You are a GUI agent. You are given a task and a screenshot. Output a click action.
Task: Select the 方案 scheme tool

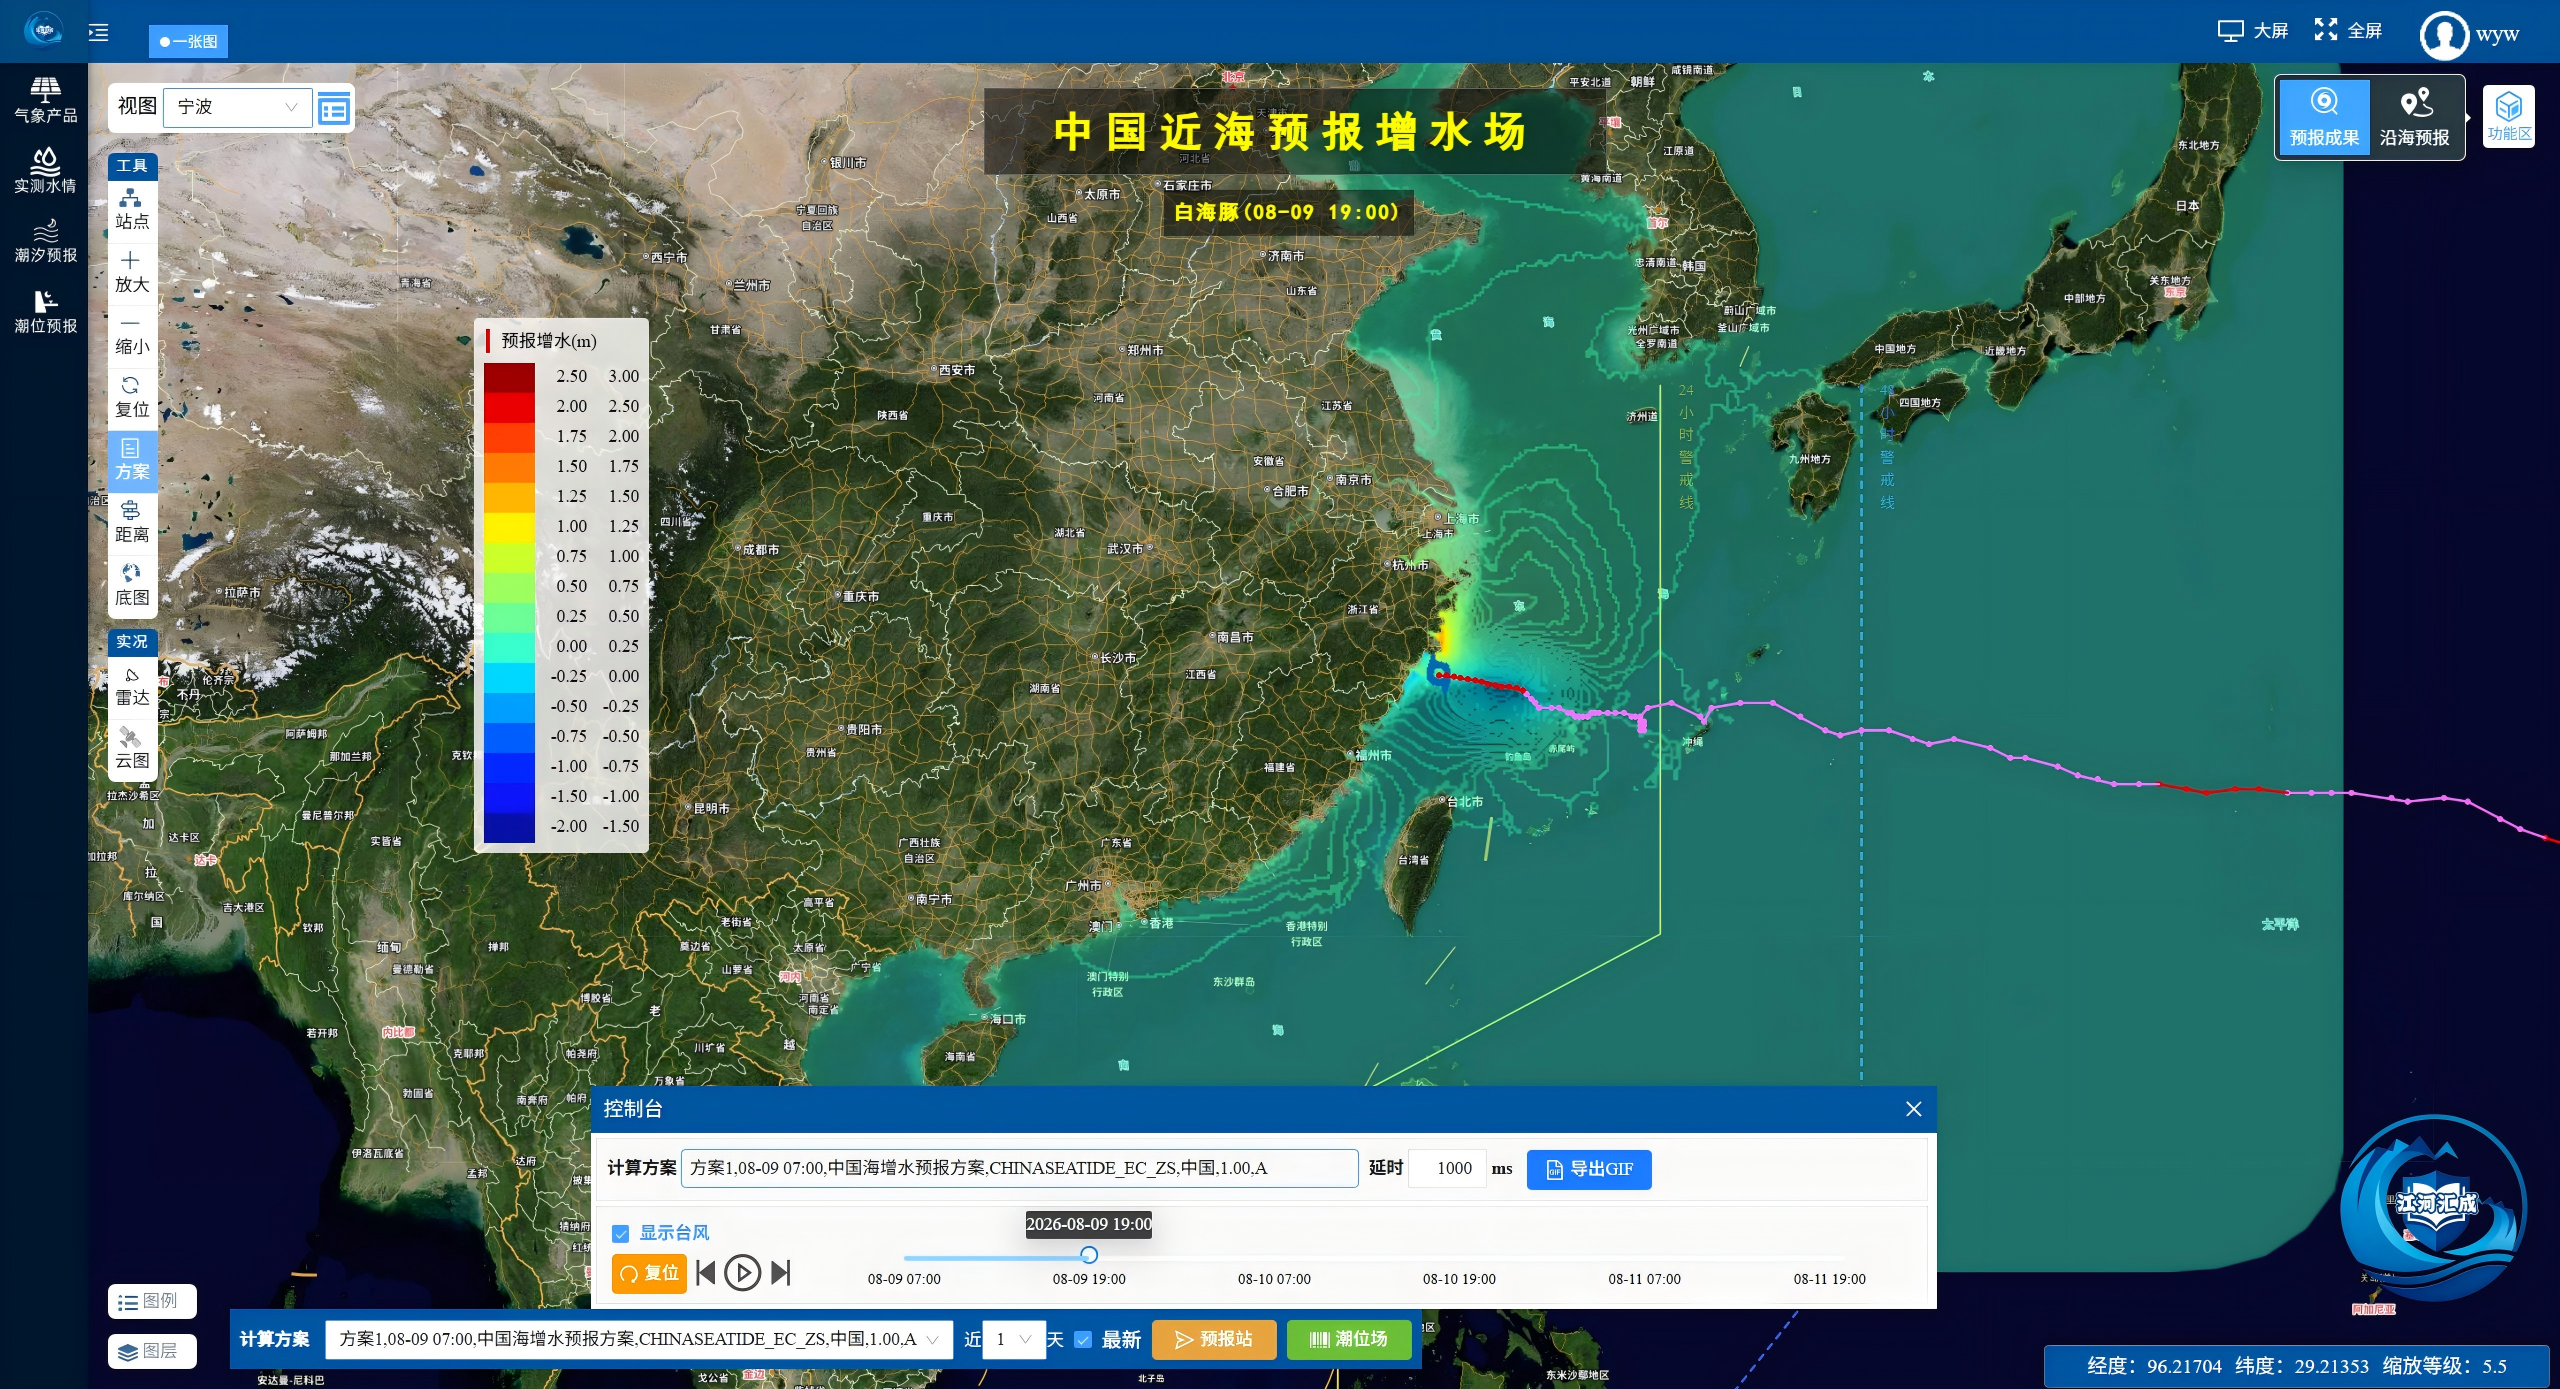click(132, 460)
